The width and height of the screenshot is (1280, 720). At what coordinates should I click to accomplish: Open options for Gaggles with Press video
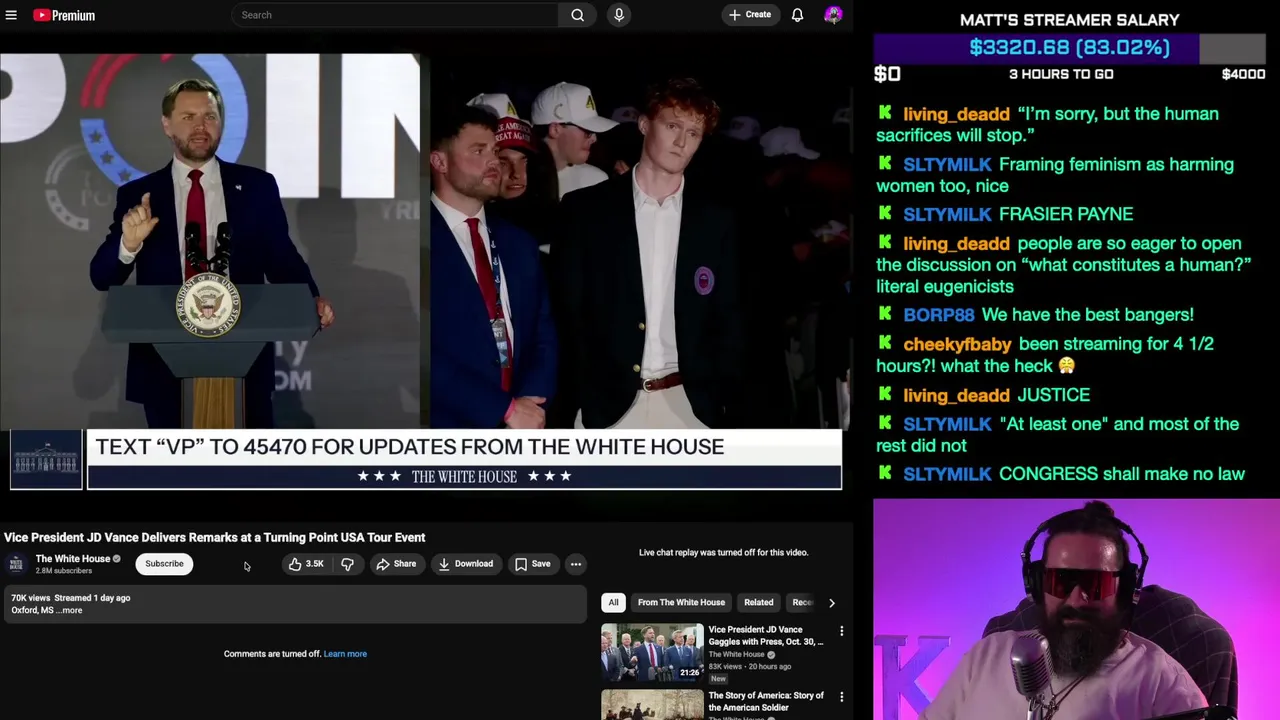[841, 631]
